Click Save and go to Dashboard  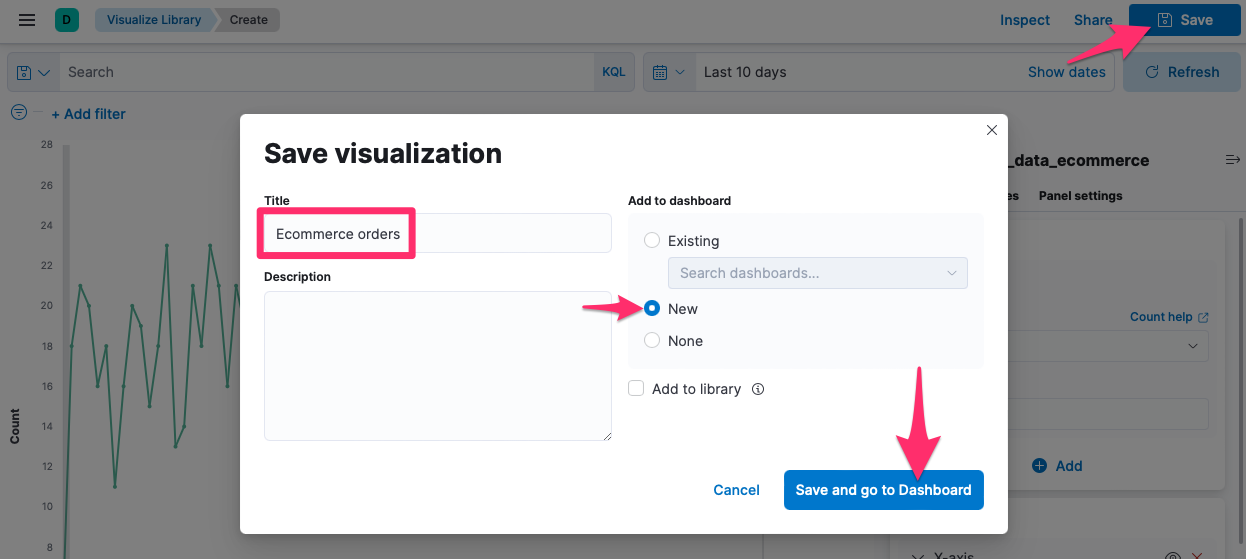click(884, 490)
